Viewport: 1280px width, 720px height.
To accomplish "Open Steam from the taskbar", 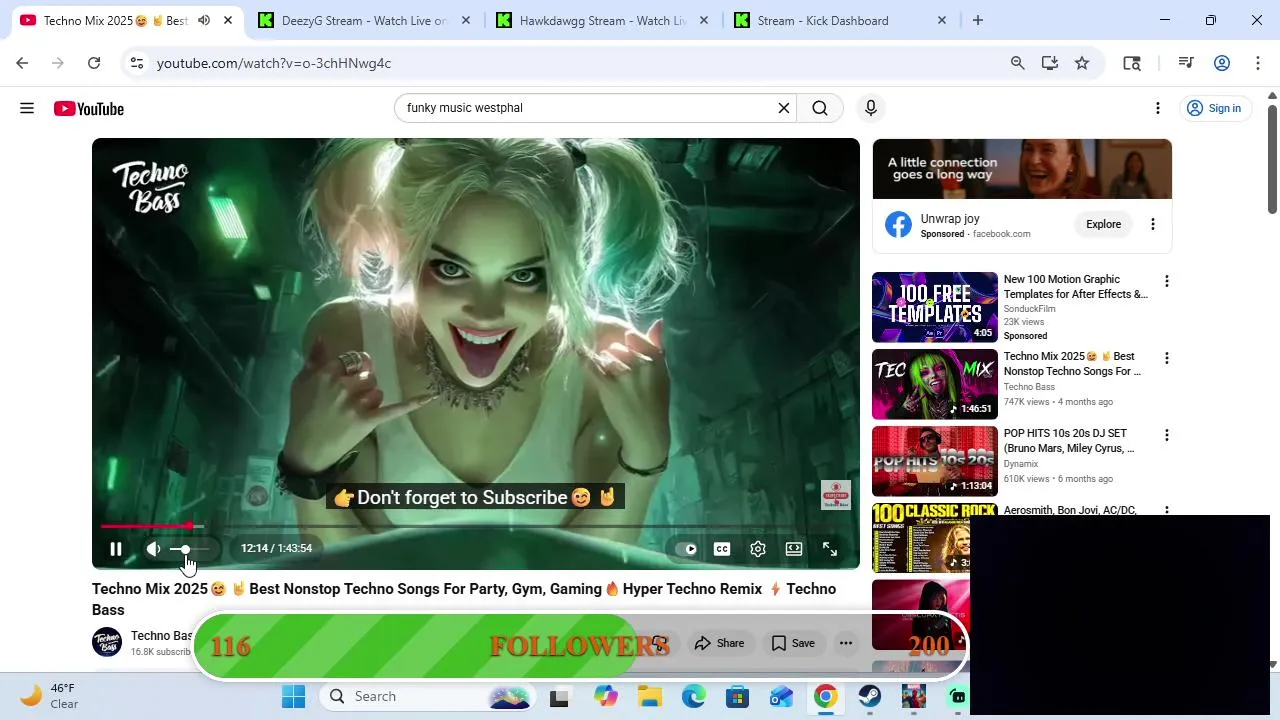I will point(870,696).
